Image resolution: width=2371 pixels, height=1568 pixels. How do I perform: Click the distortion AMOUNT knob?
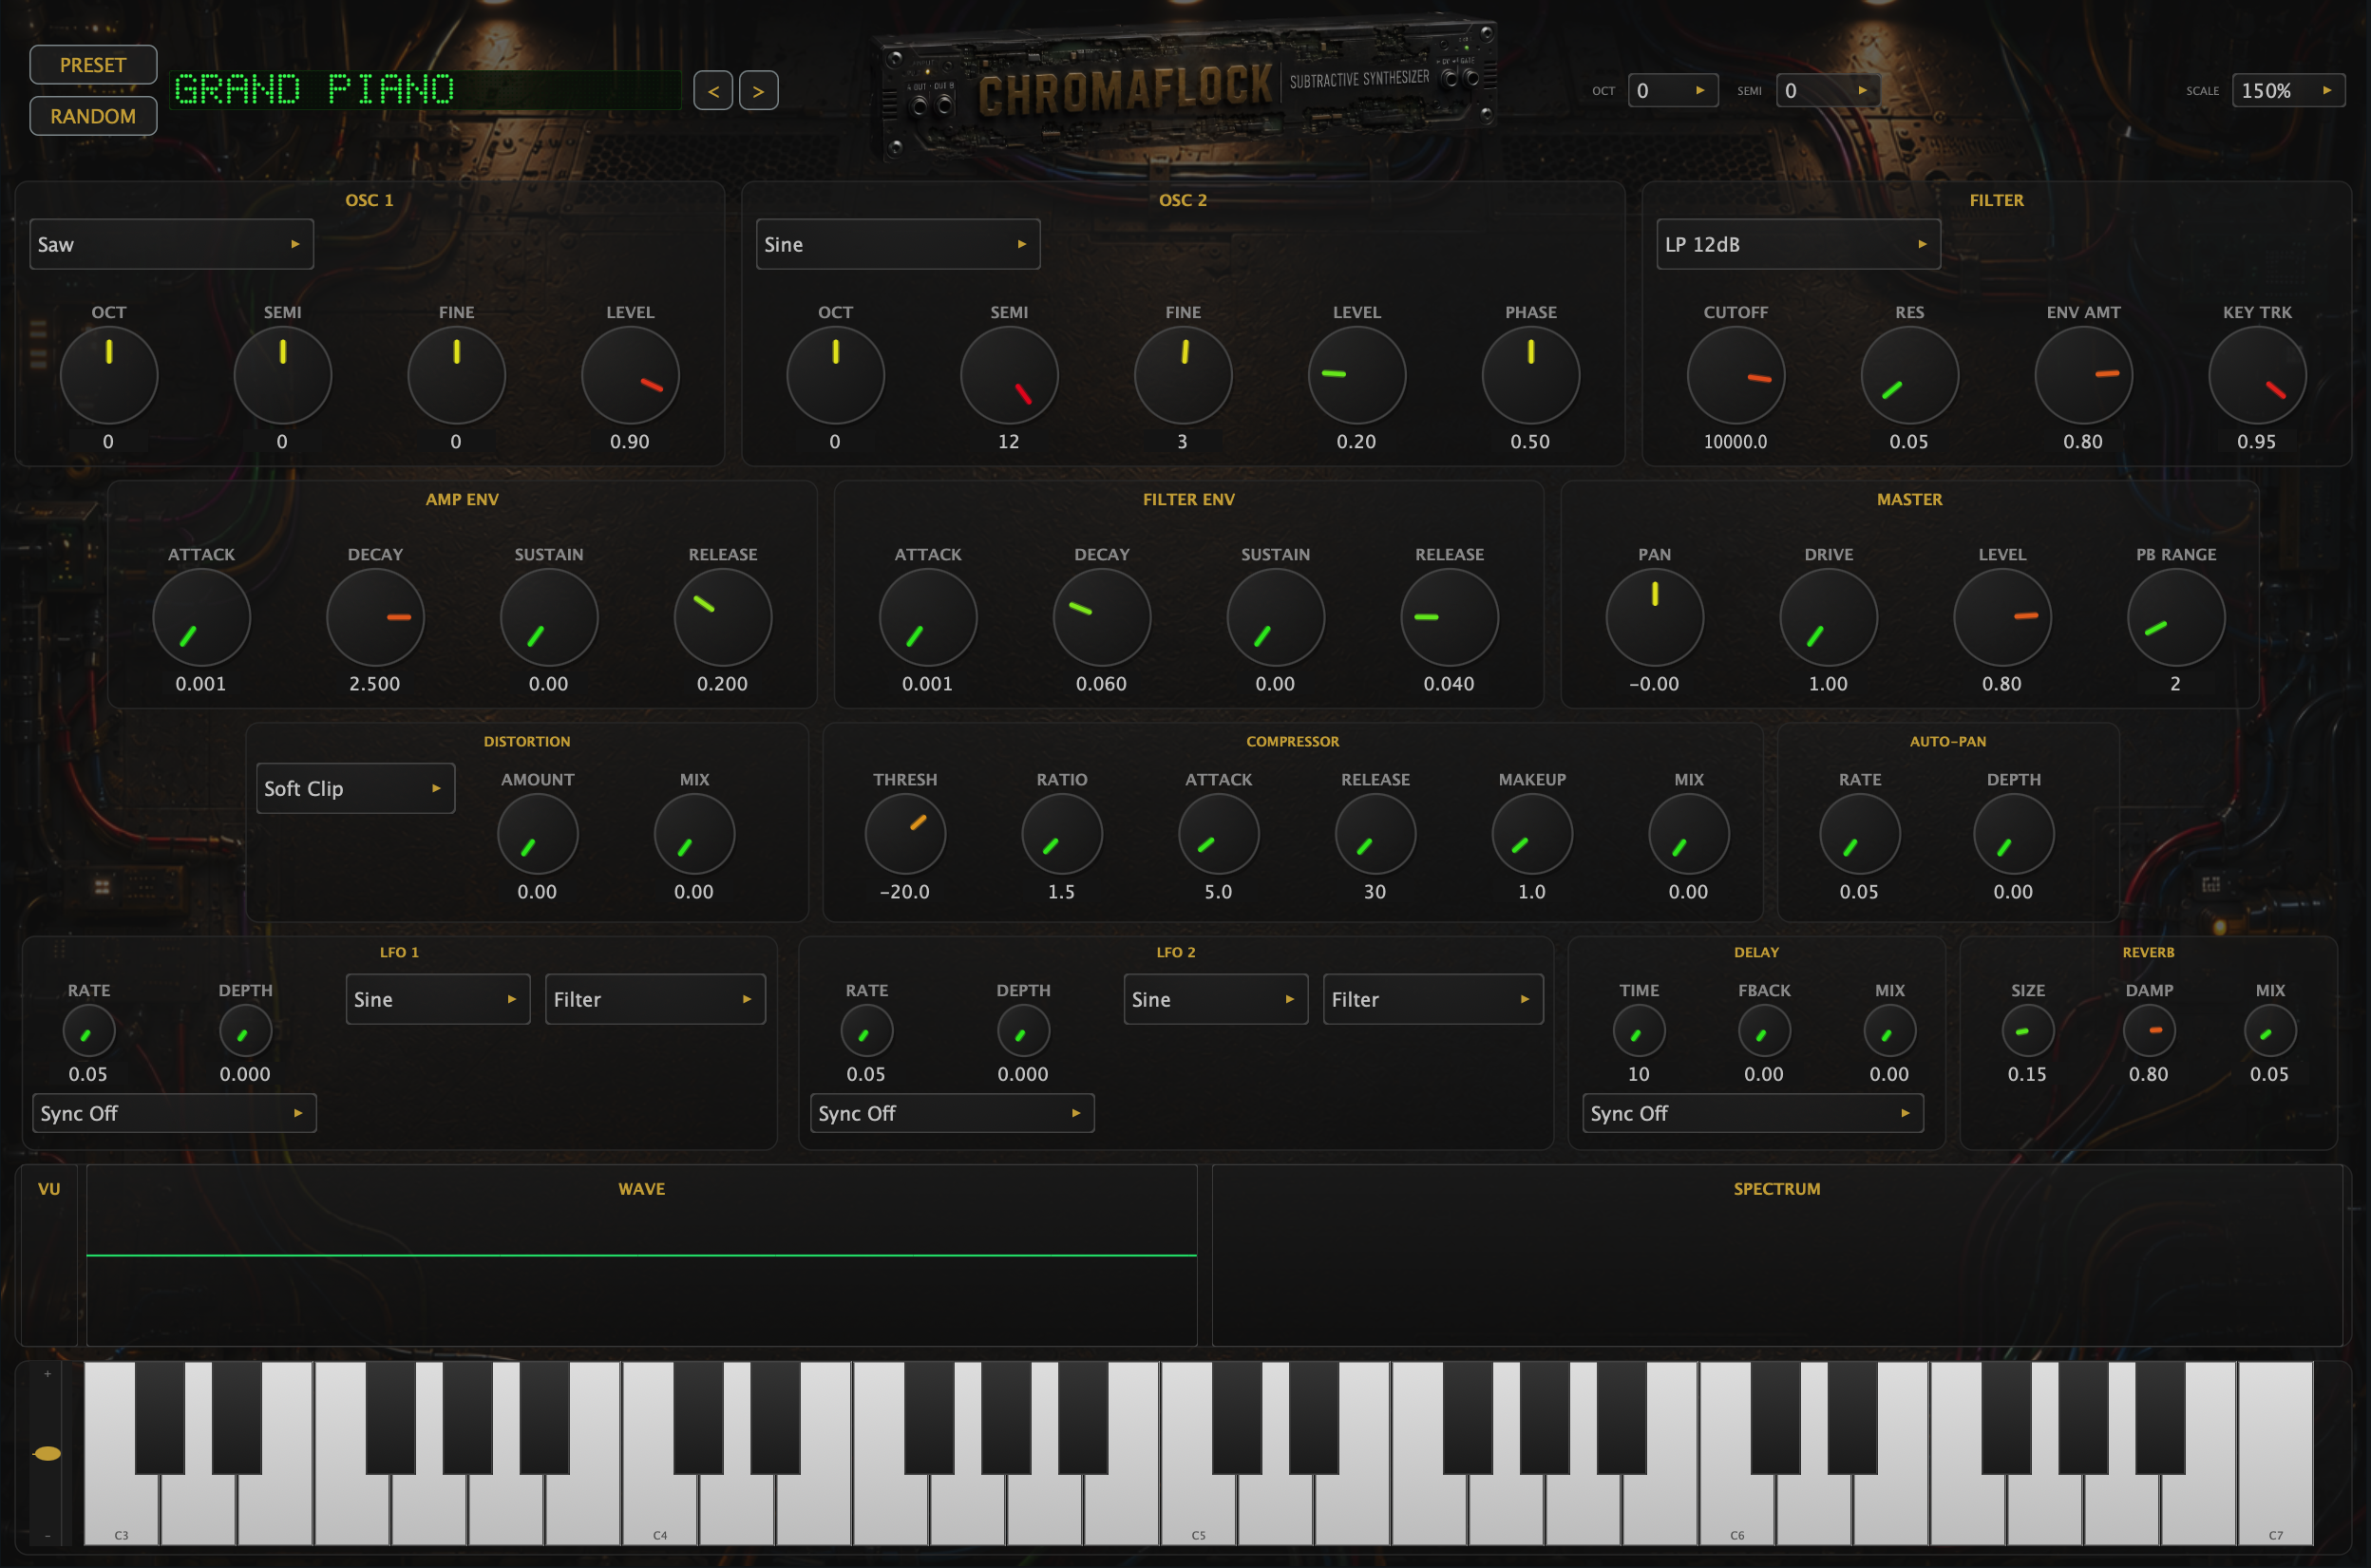[538, 834]
